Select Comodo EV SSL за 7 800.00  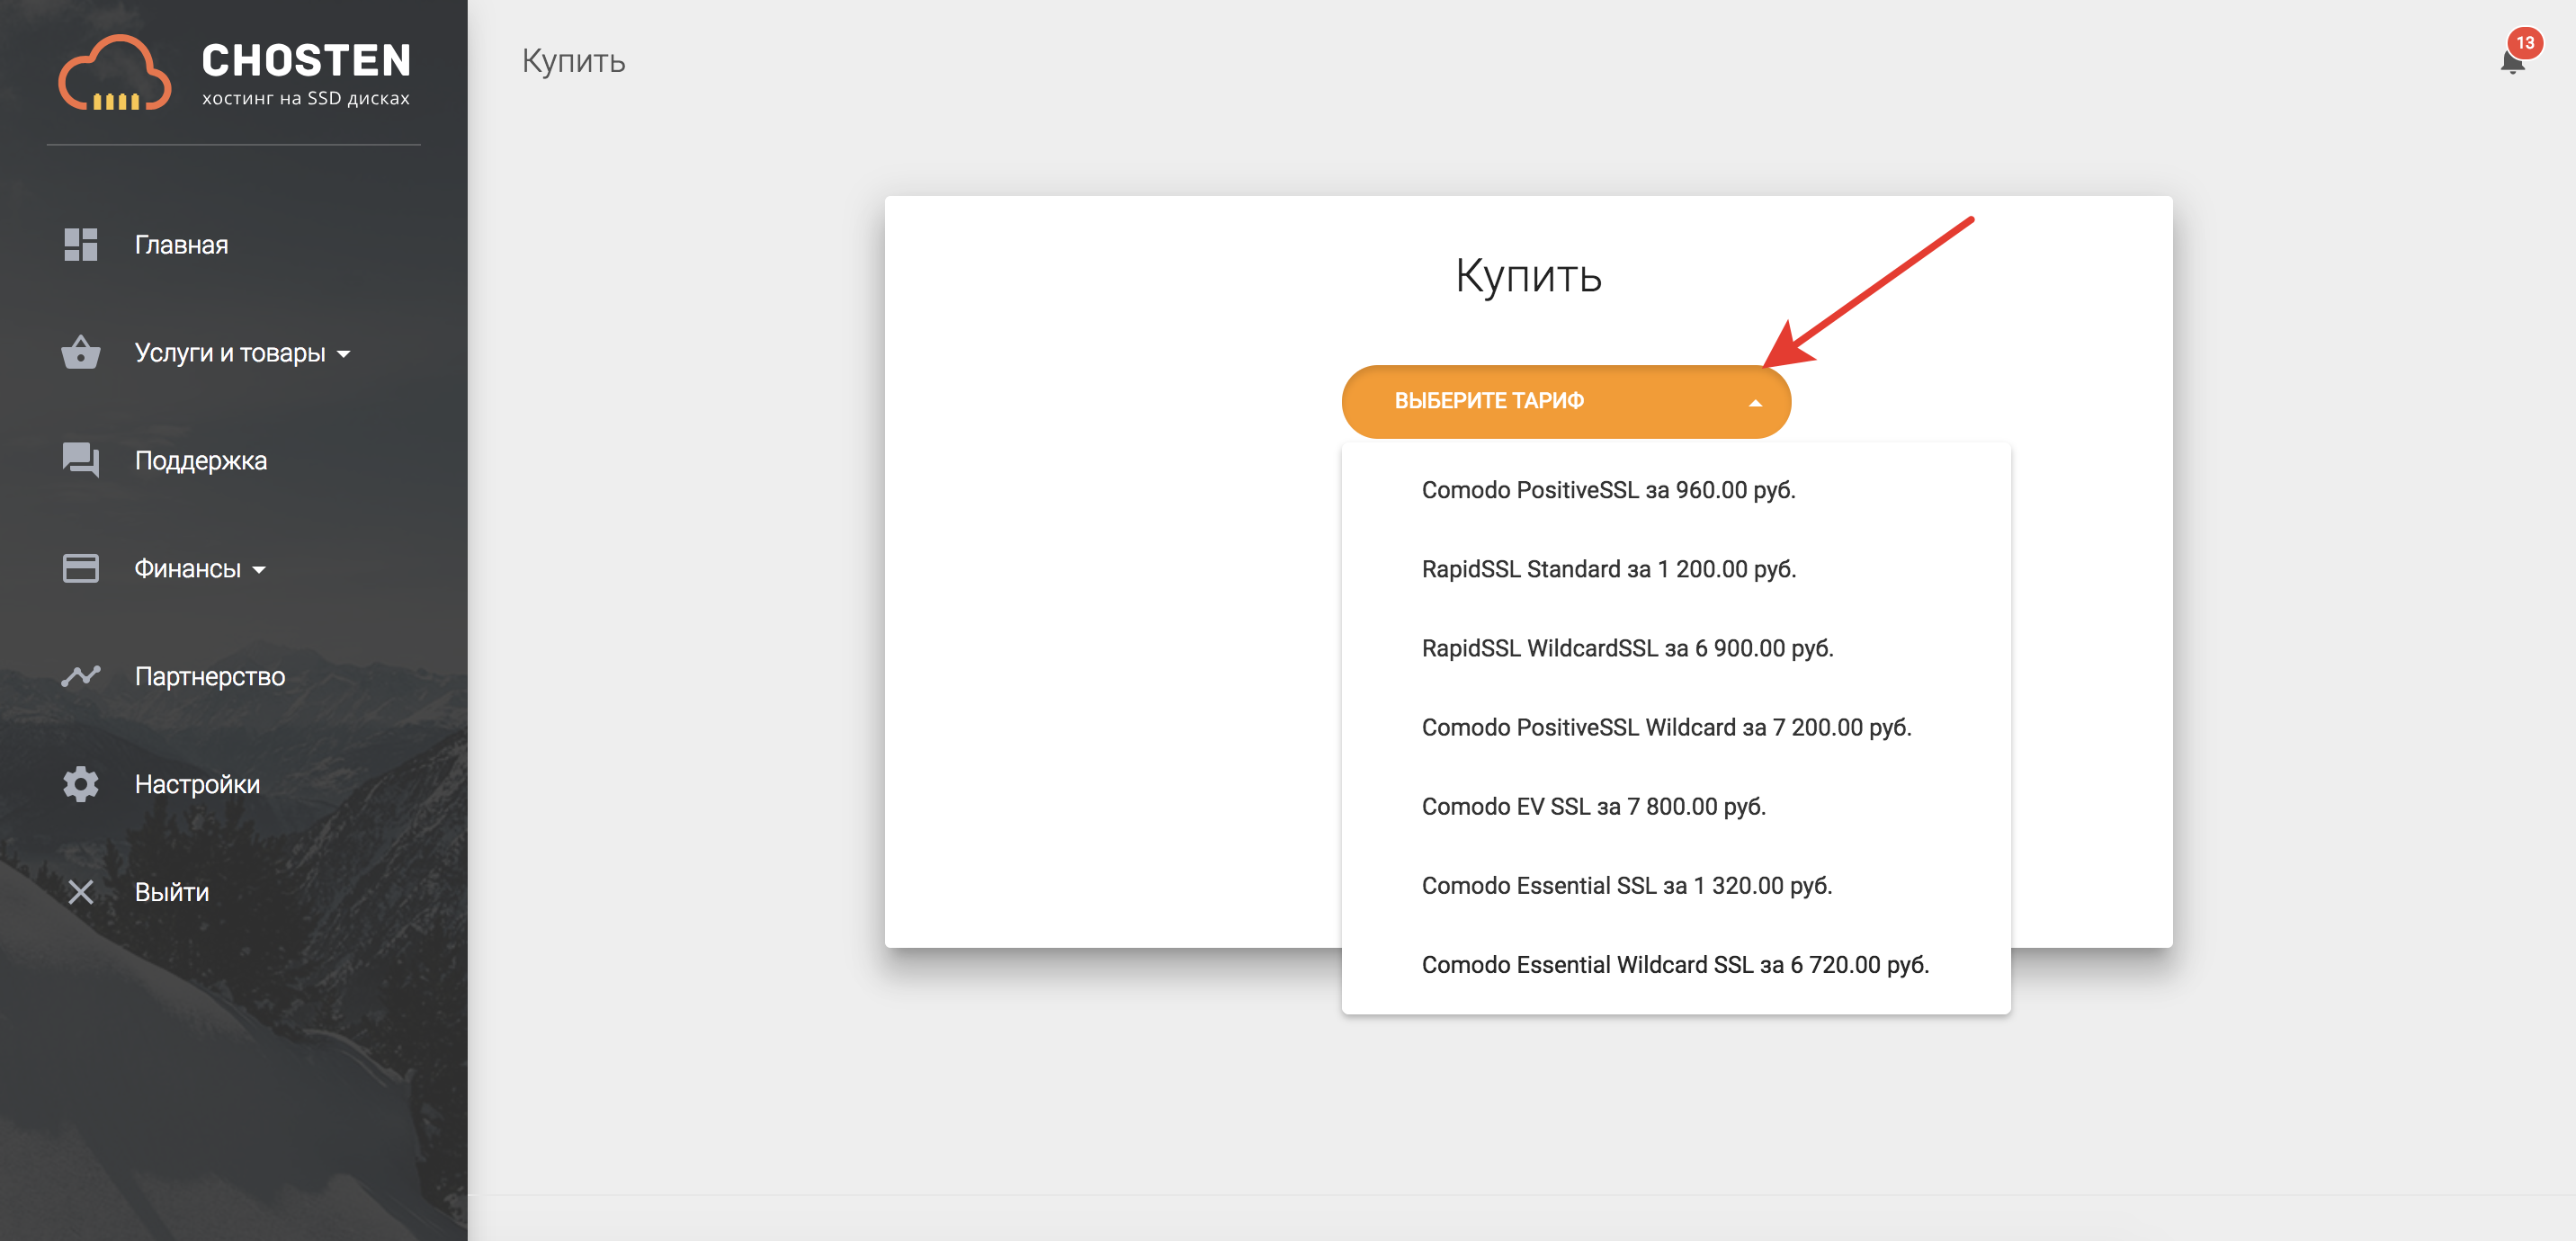click(1676, 806)
